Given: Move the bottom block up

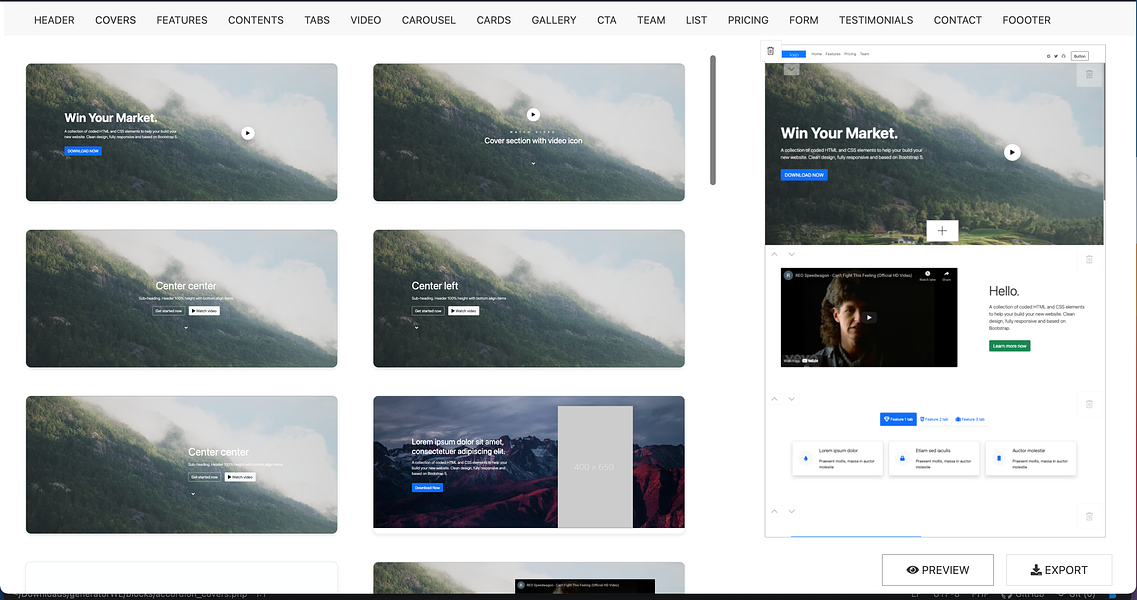Looking at the screenshot, I should pos(774,511).
